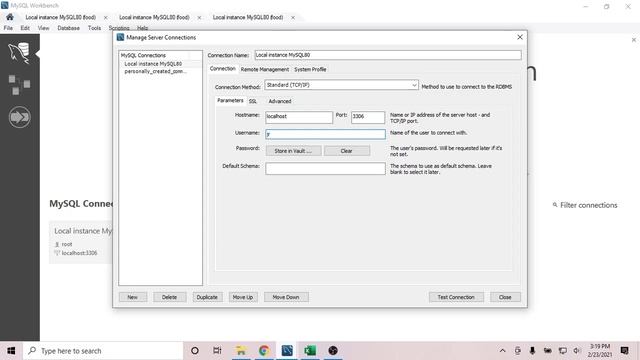Show hidden tray icons chevron
This screenshot has width=640, height=360.
coord(502,351)
